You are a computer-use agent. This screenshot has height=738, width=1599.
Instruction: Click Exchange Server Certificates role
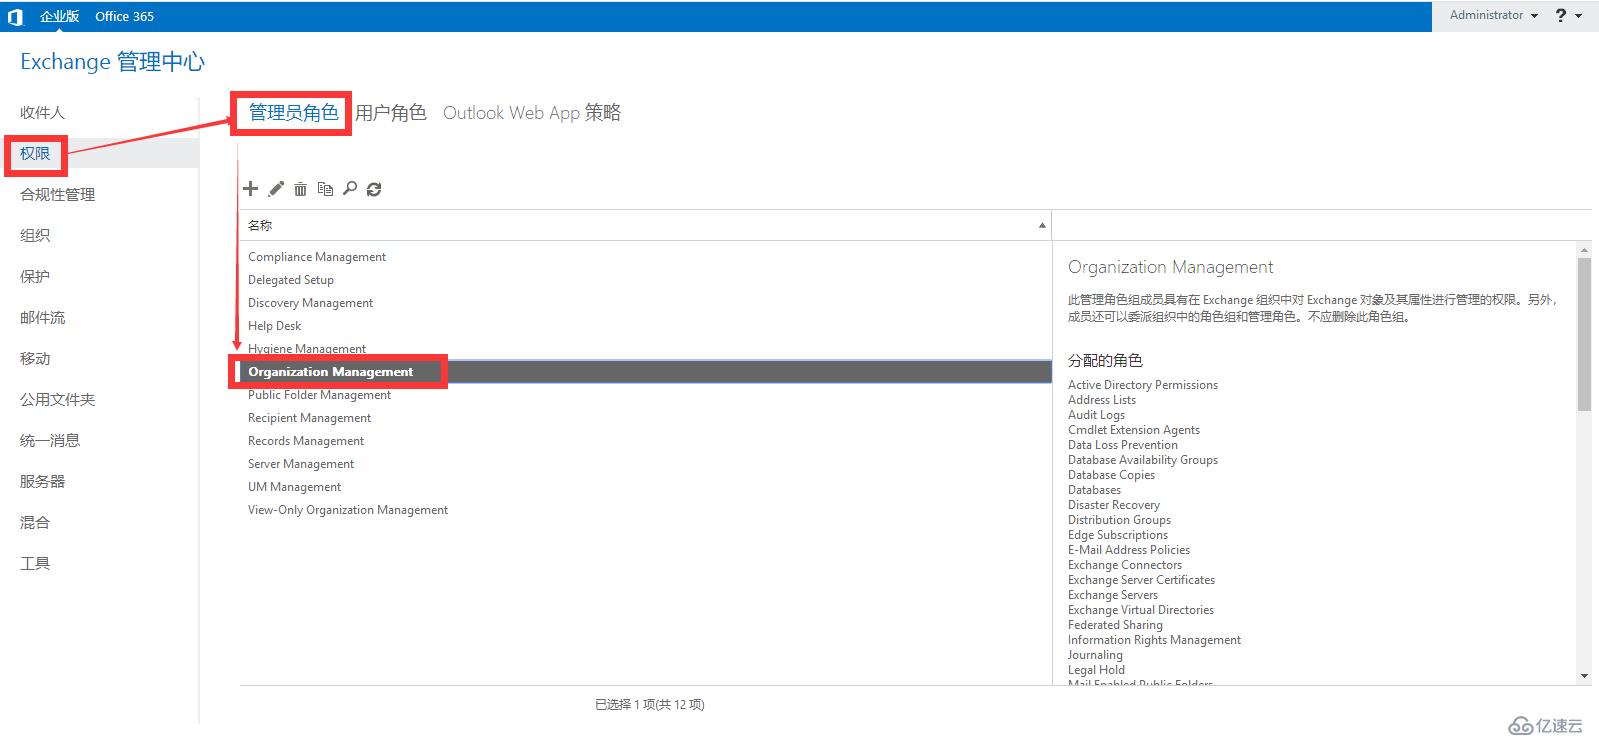click(1142, 580)
